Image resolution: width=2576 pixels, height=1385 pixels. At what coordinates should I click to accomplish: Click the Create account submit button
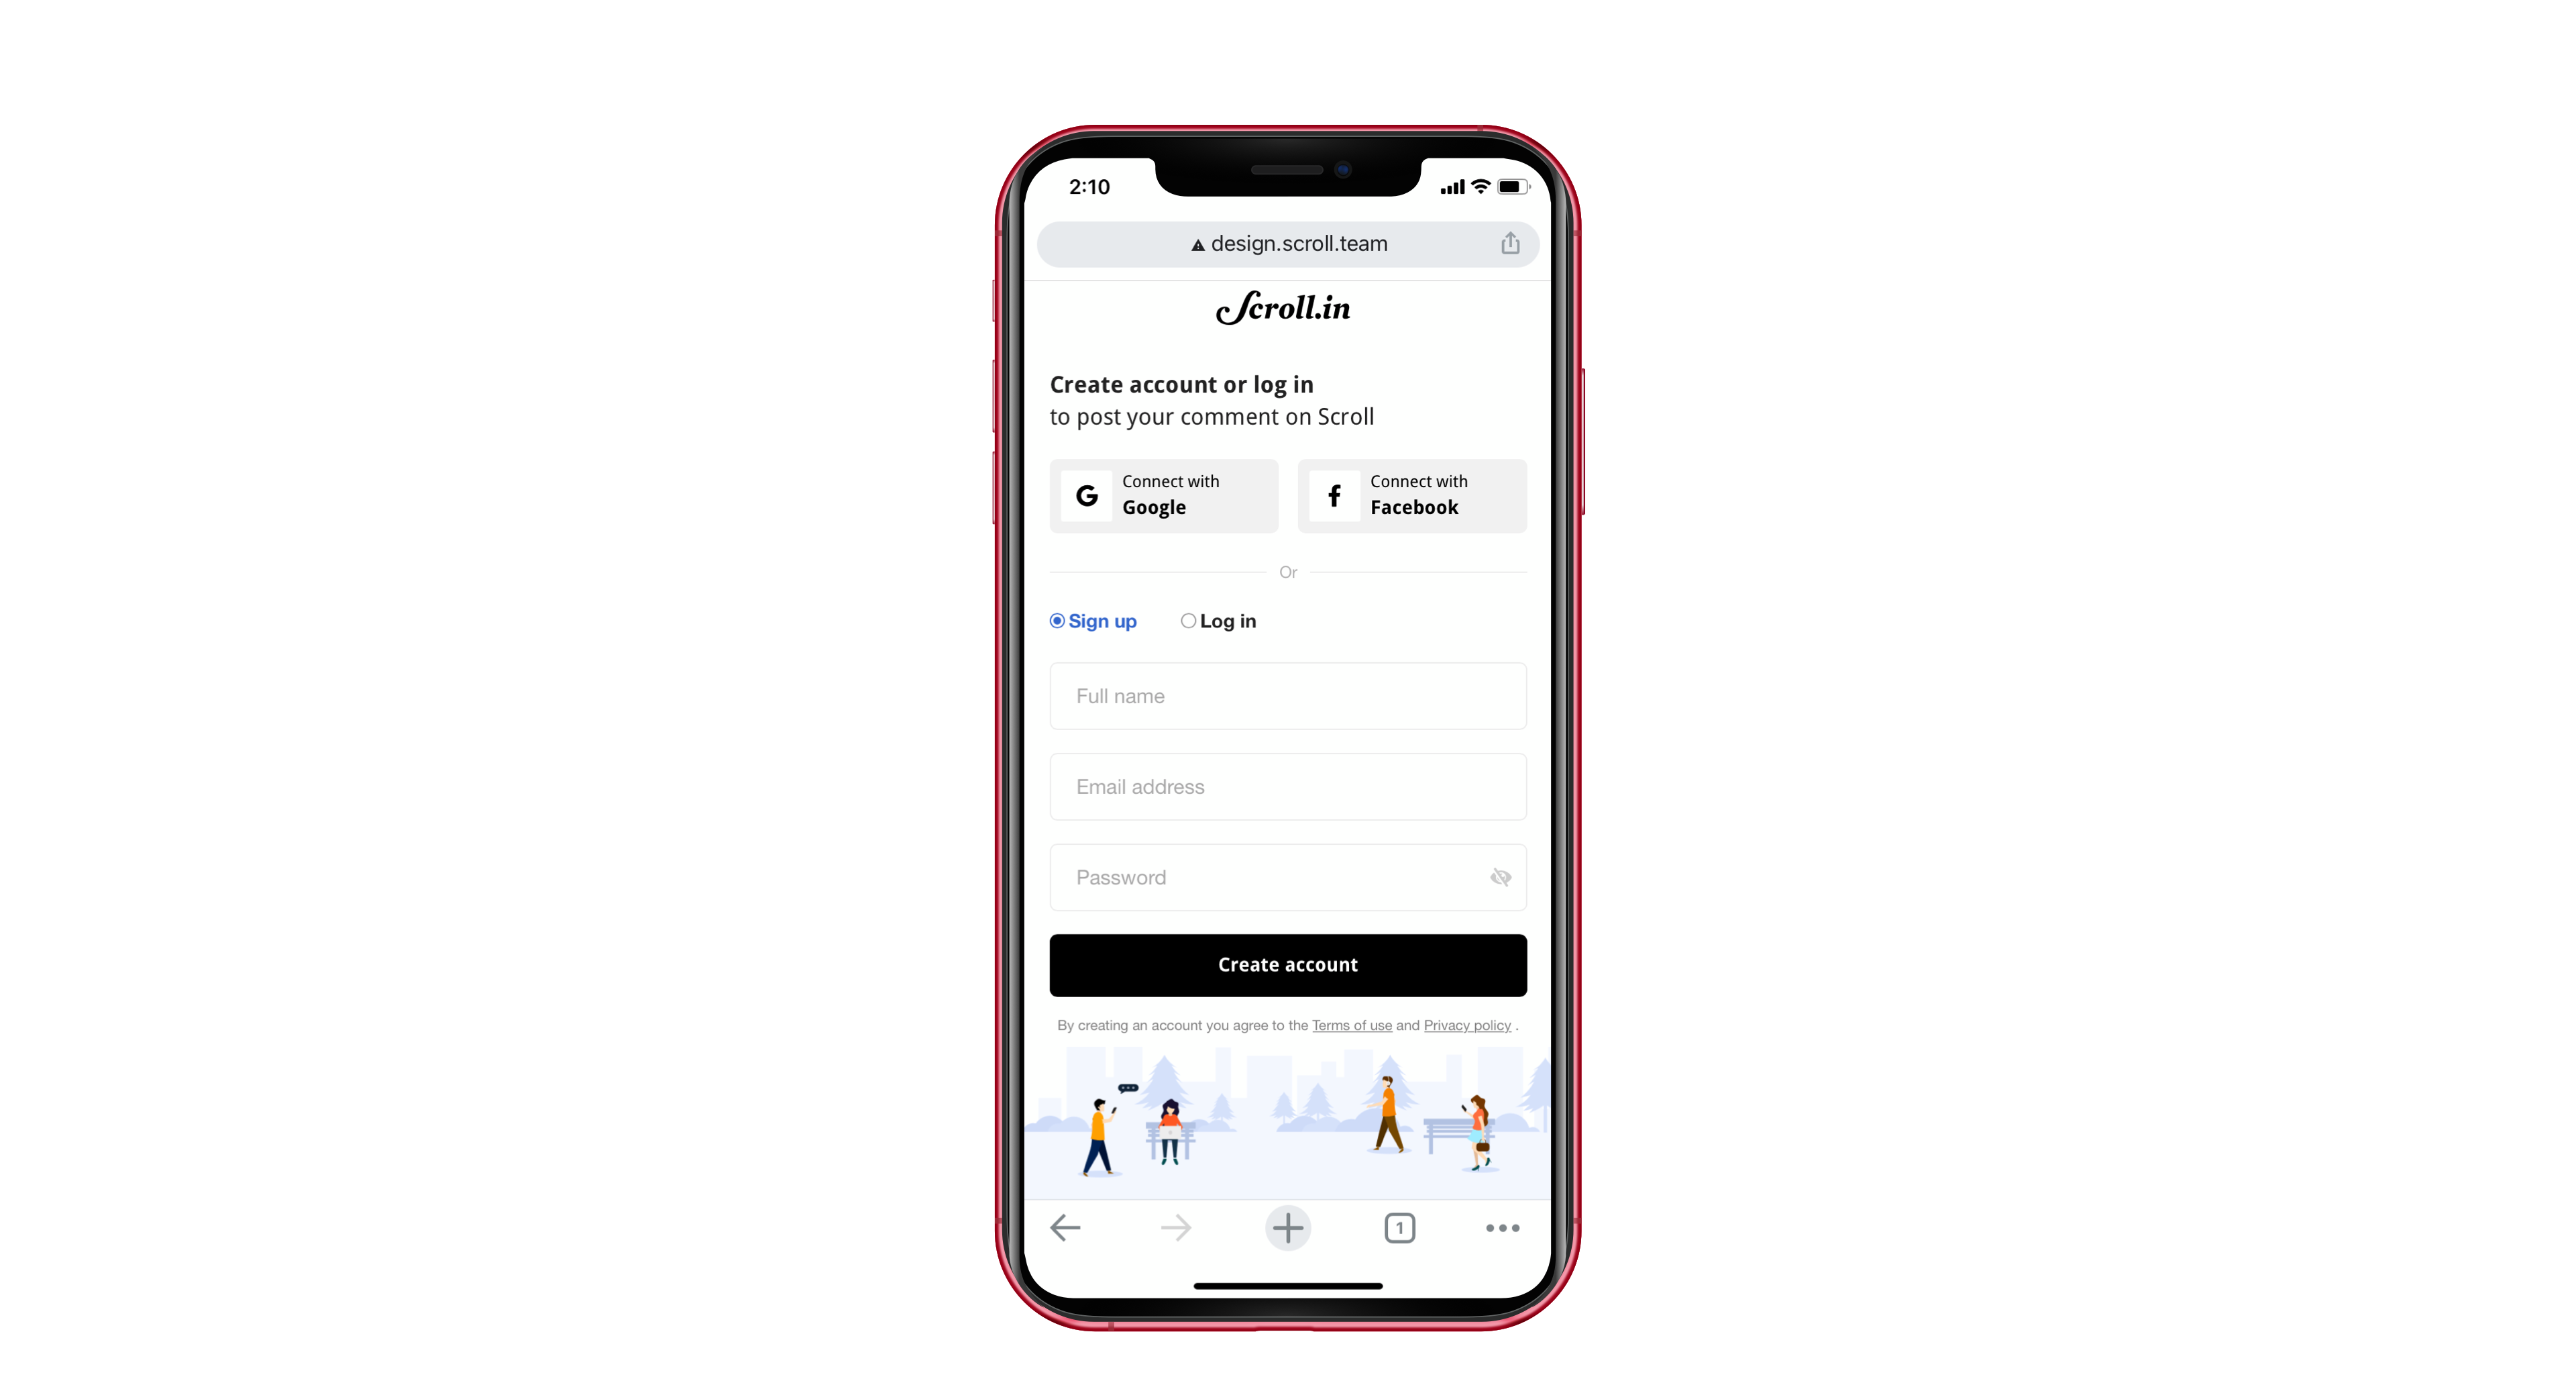pos(1287,964)
